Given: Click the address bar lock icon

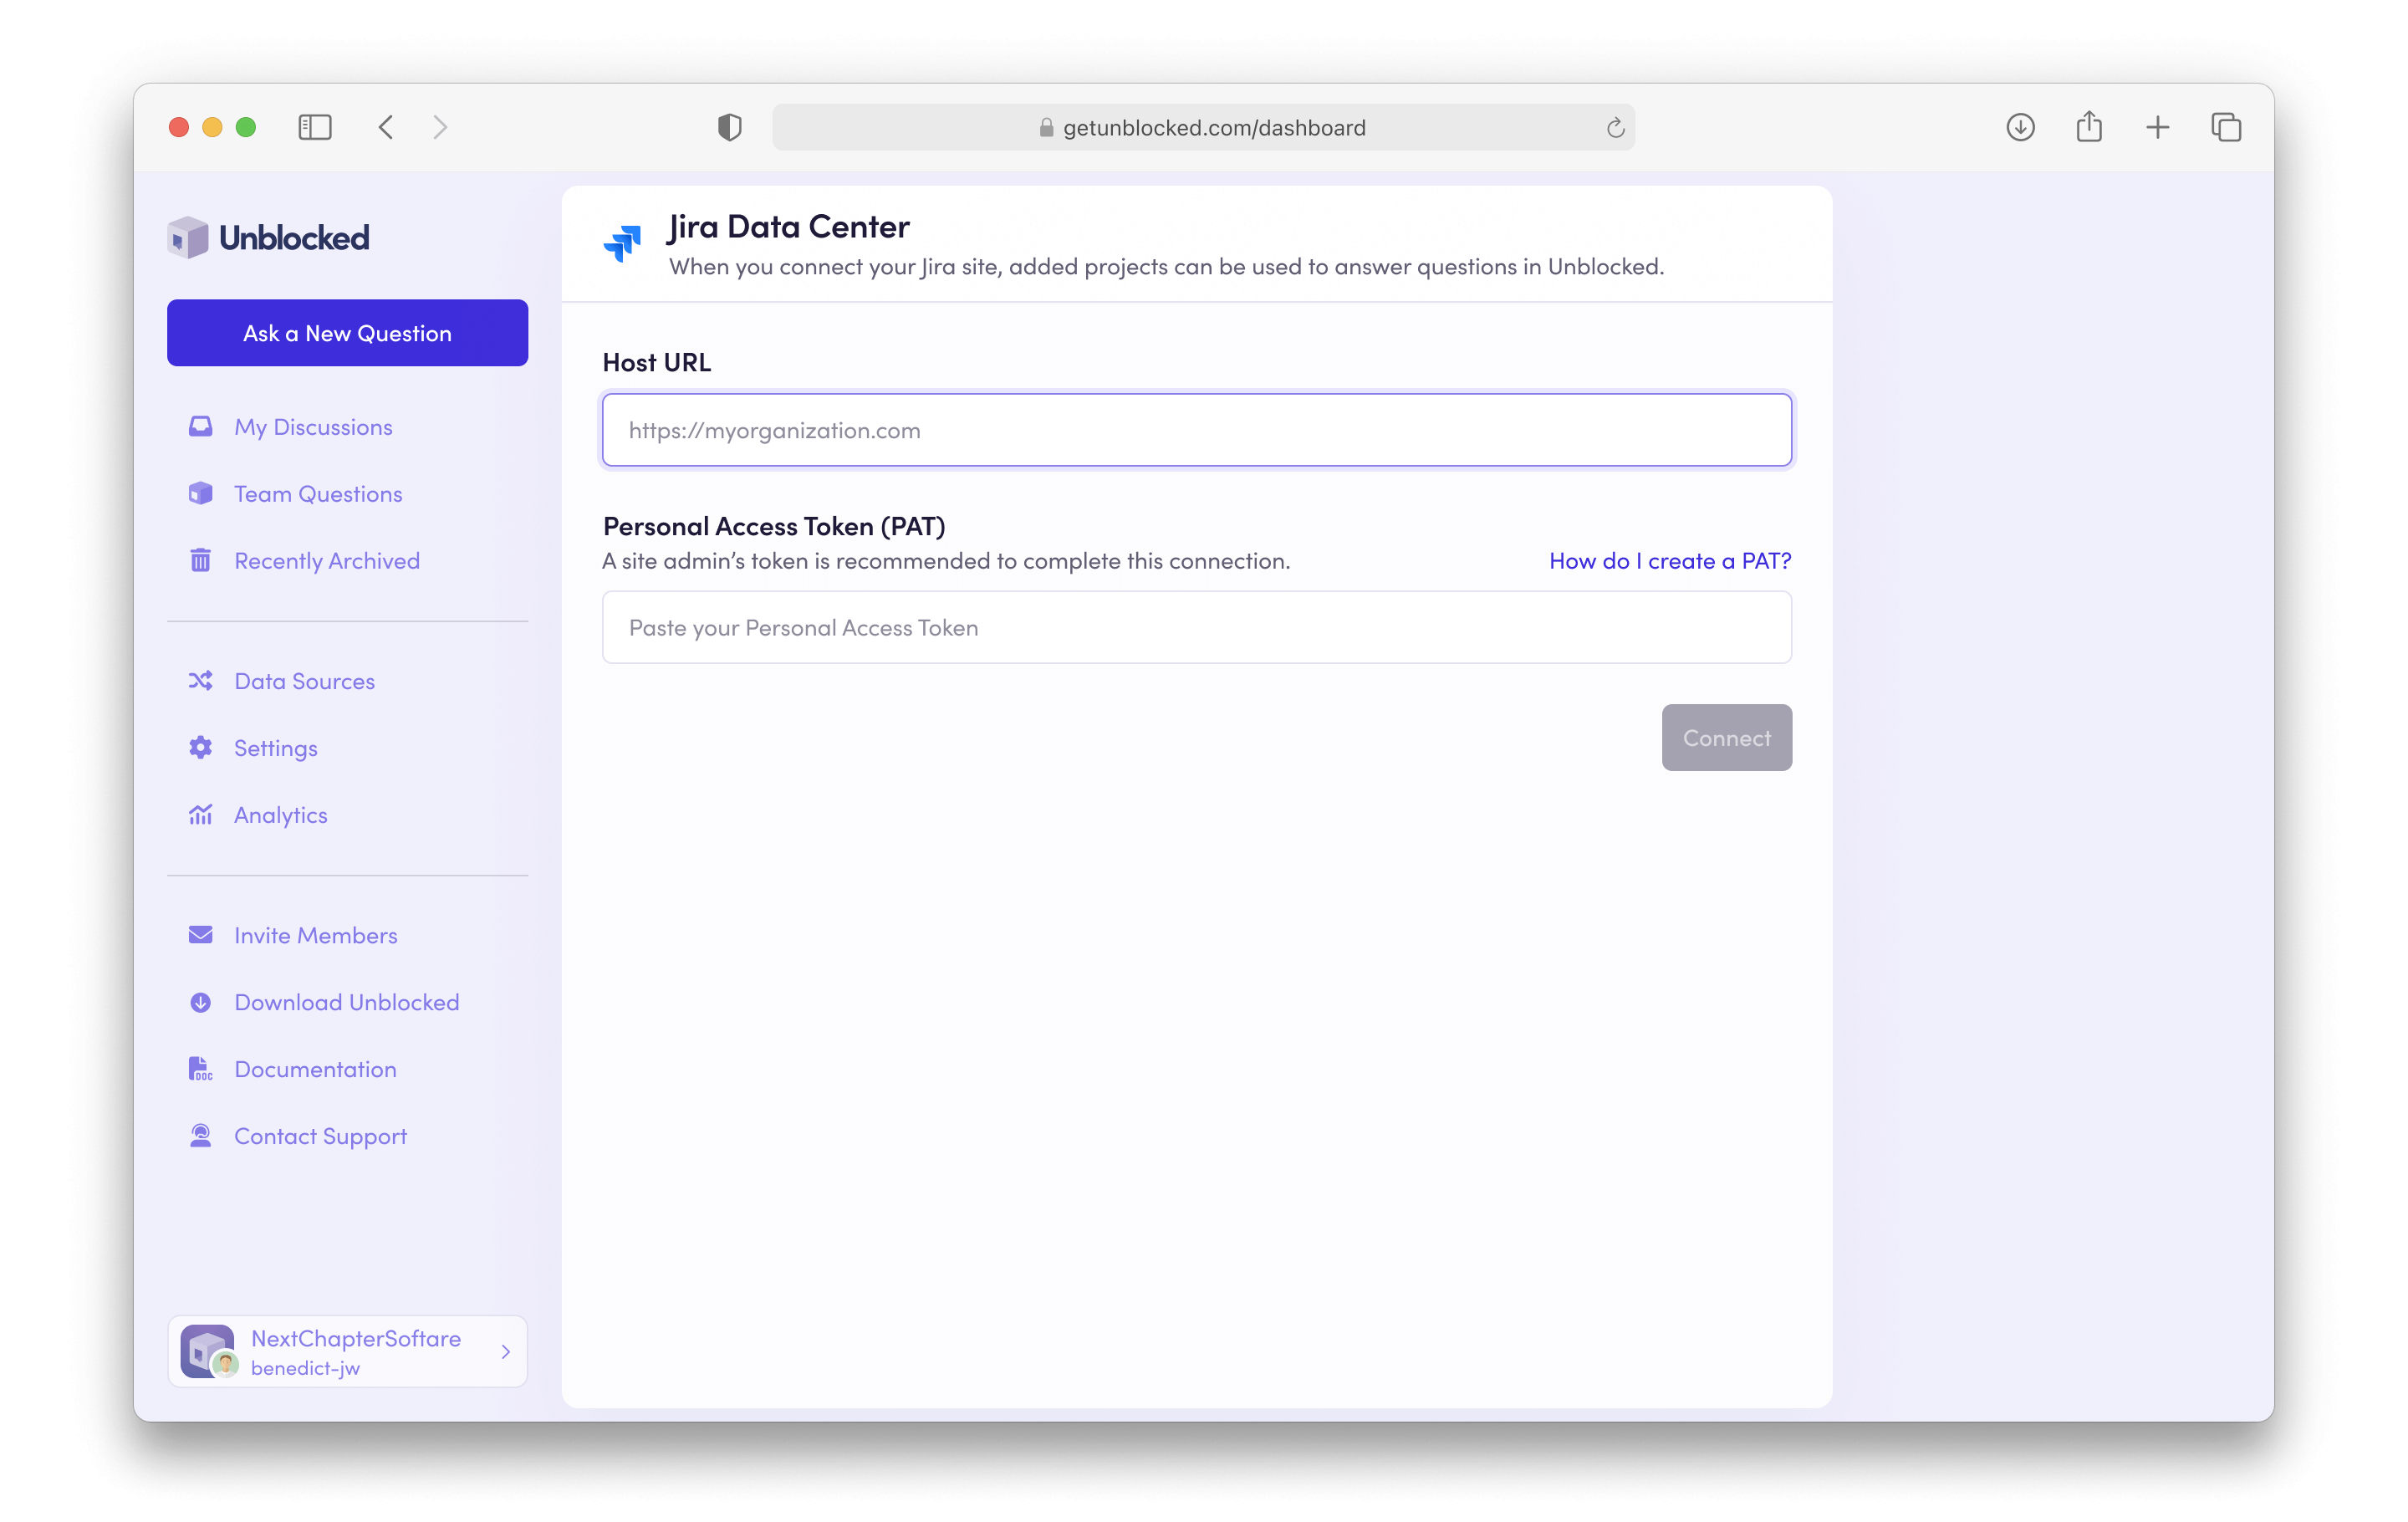Looking at the screenshot, I should tap(1046, 128).
